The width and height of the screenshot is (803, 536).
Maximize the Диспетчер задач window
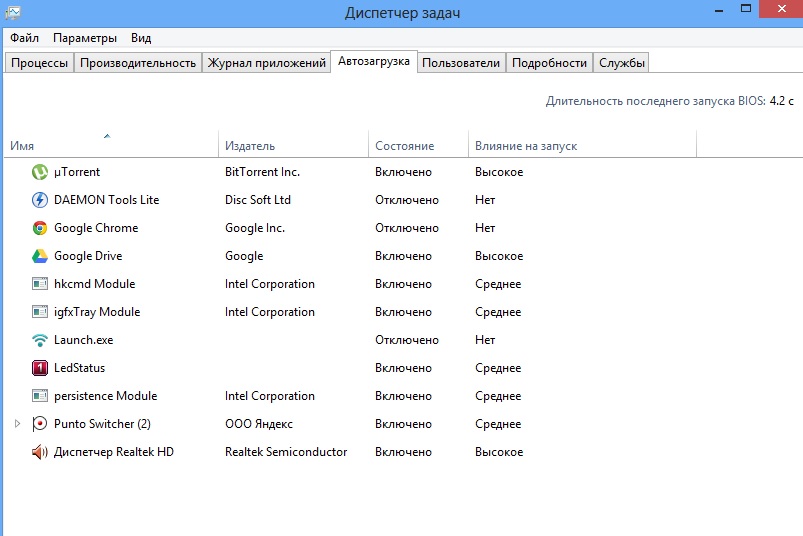point(746,9)
